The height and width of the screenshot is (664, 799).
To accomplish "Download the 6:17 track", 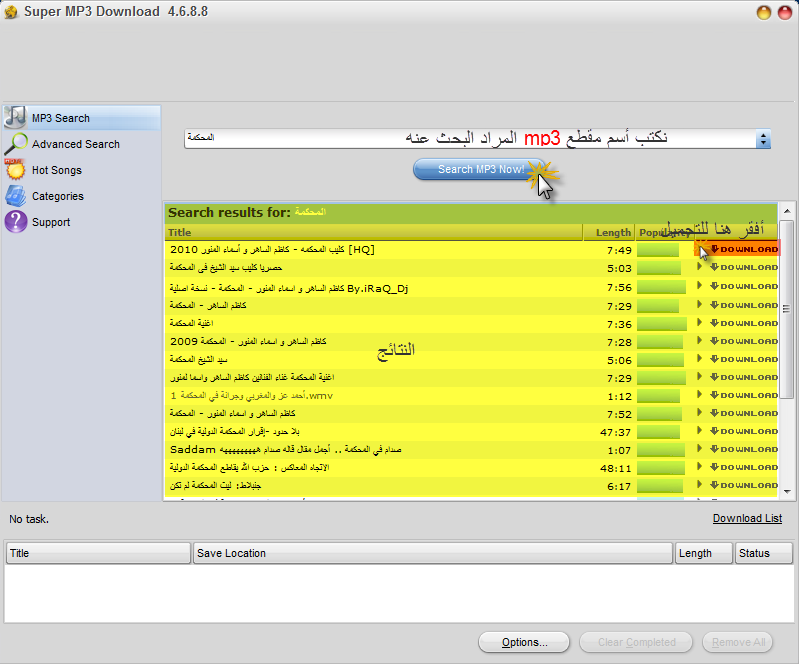I will [744, 485].
